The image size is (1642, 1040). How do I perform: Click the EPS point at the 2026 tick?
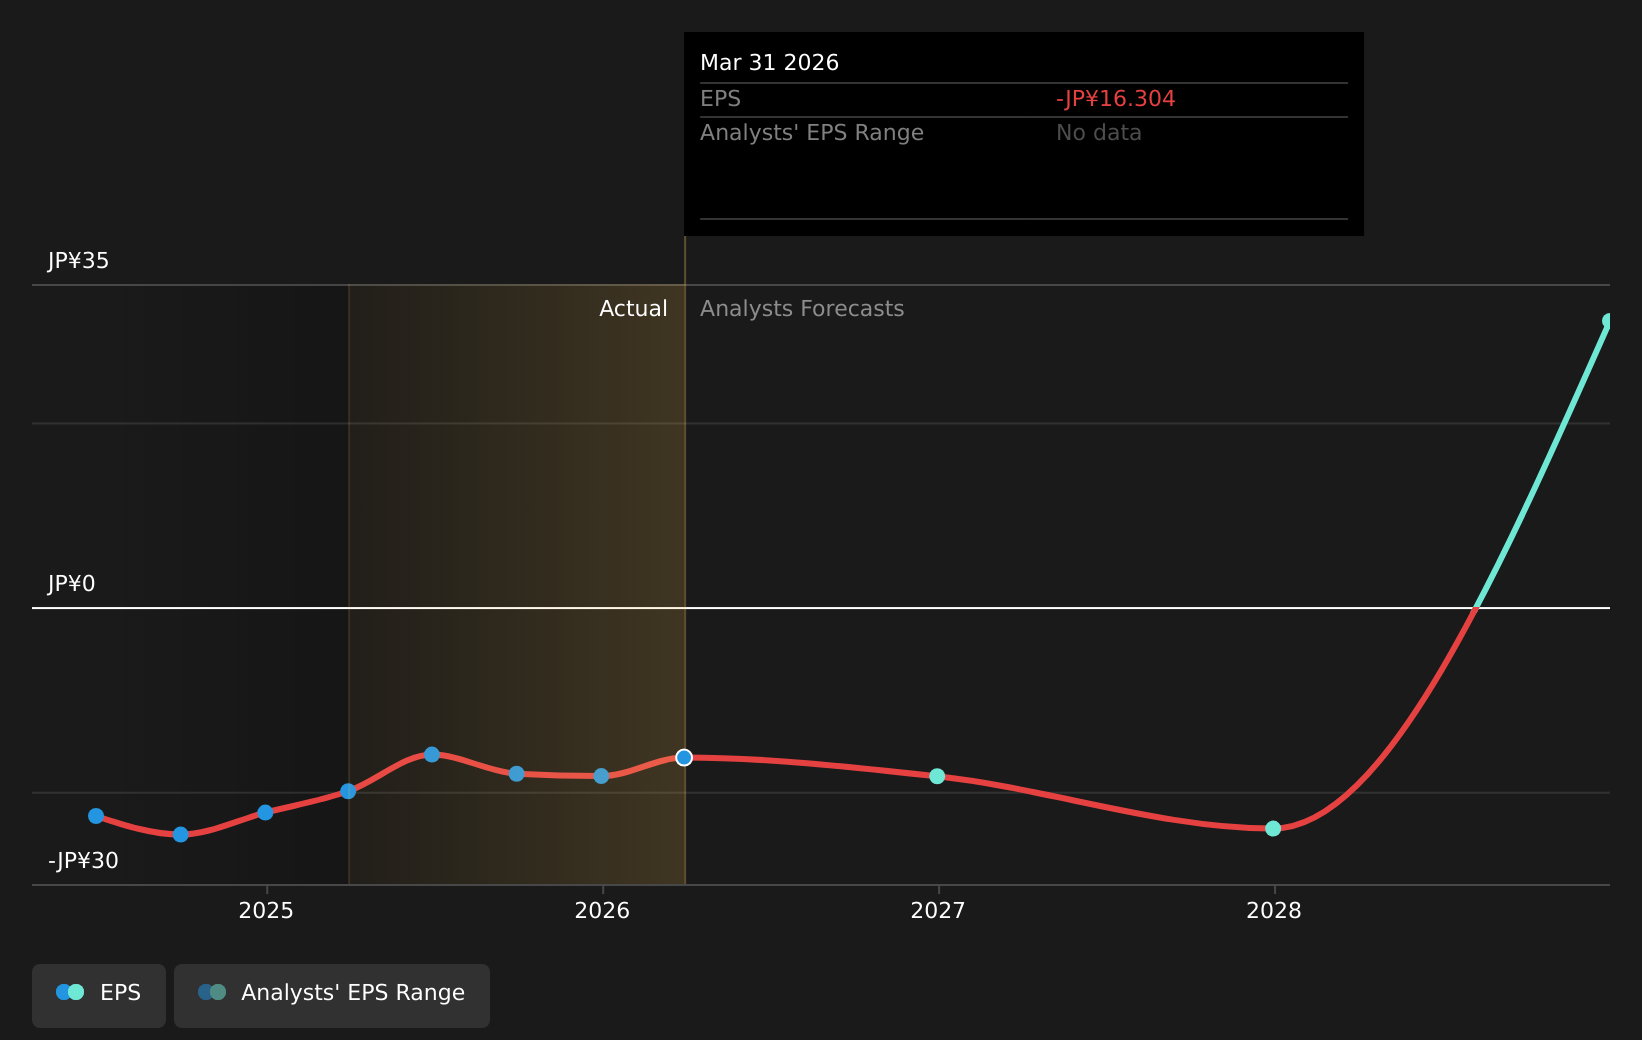(x=601, y=776)
